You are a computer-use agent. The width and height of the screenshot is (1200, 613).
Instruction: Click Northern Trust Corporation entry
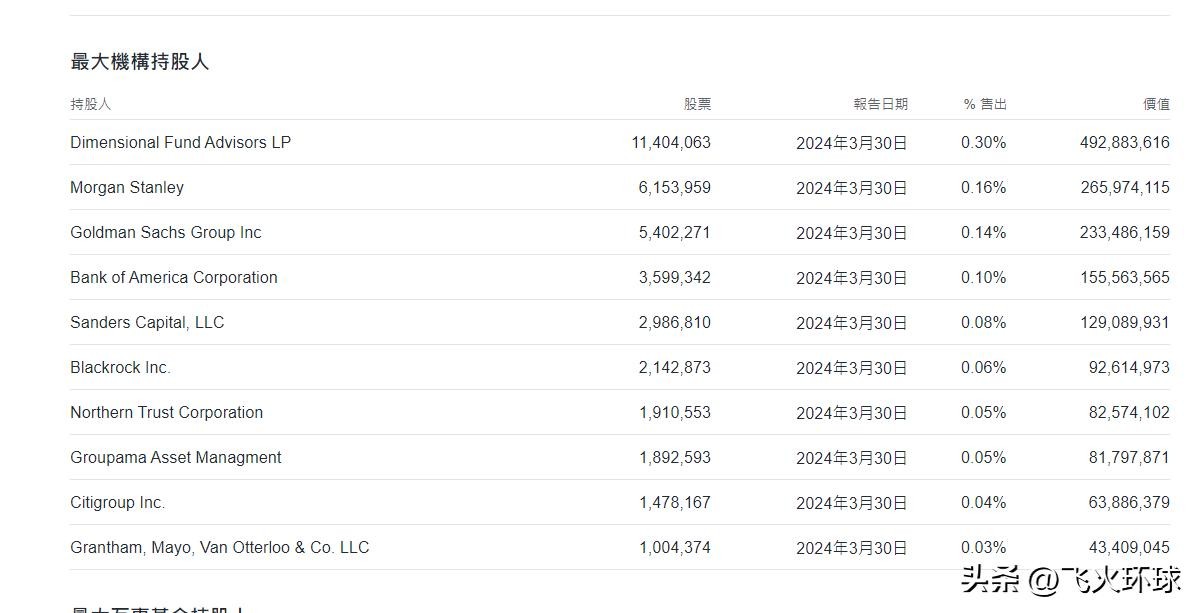pyautogui.click(x=166, y=412)
